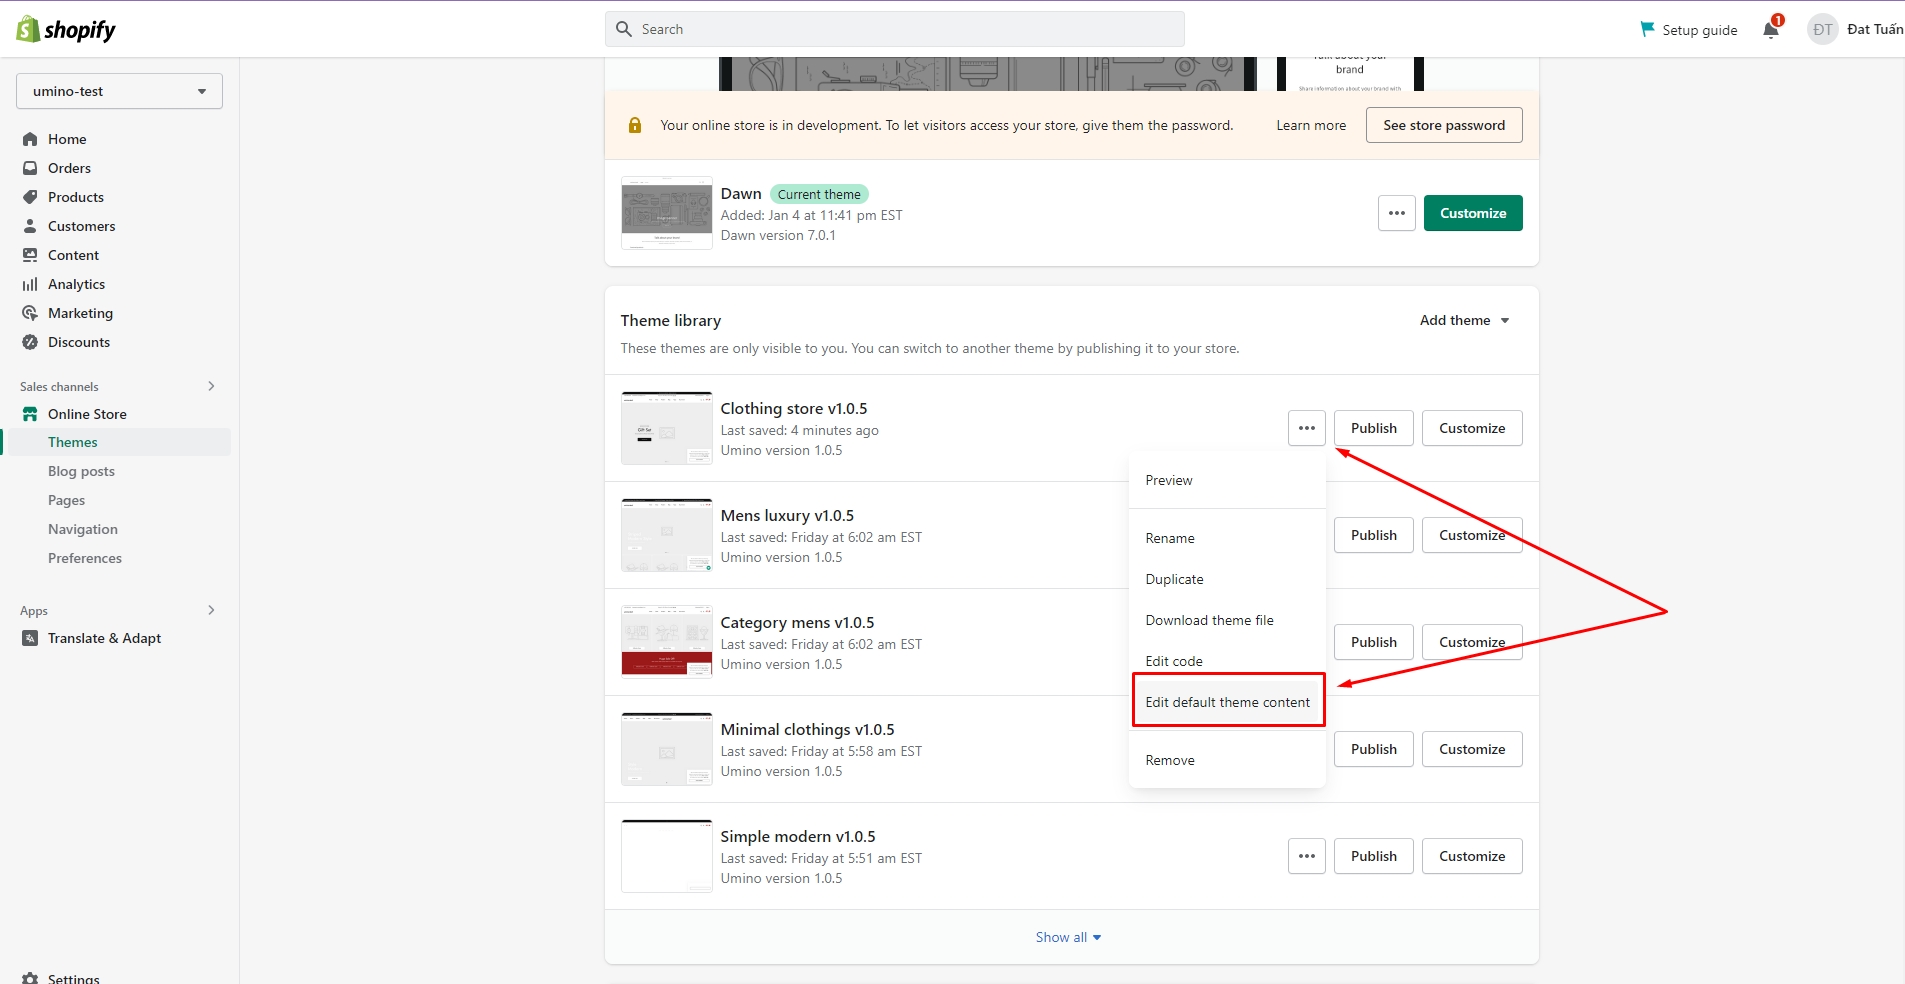The height and width of the screenshot is (984, 1905).
Task: Click the Discounts badge icon
Action: tap(30, 342)
